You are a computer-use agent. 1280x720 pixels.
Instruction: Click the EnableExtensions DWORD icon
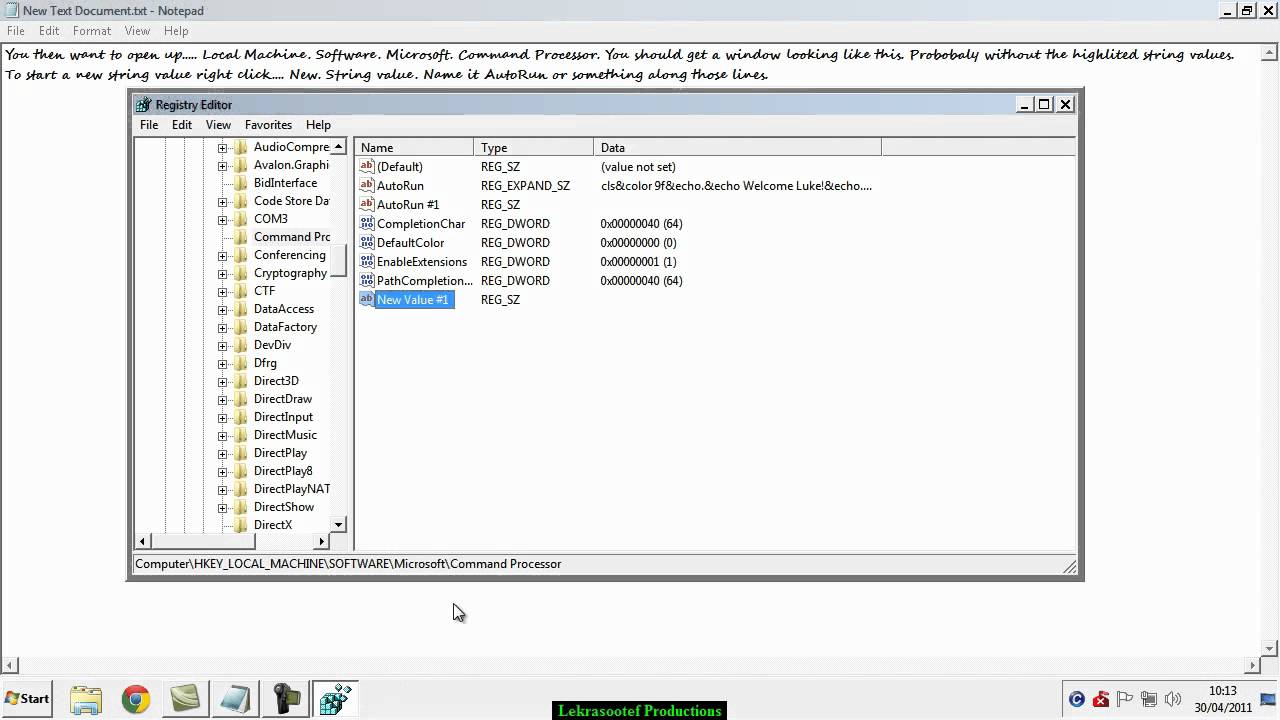tap(367, 261)
